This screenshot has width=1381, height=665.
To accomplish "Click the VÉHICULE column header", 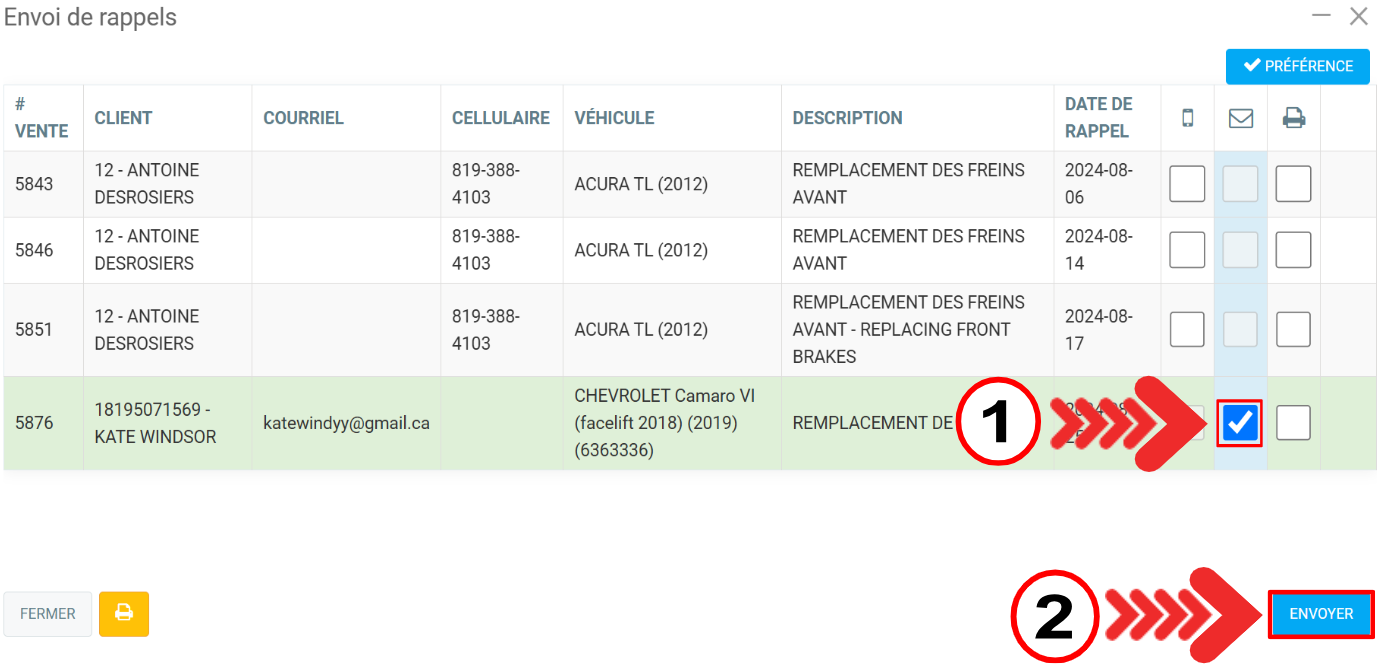I will click(614, 118).
